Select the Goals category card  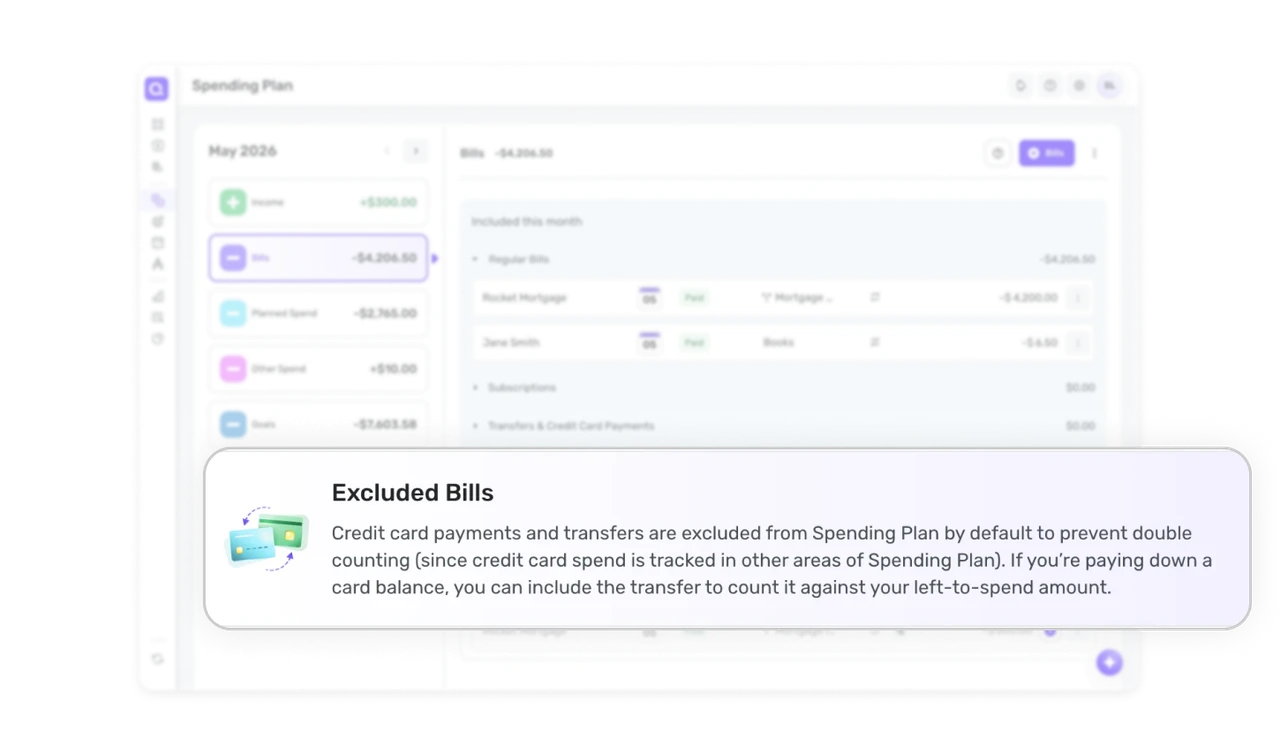point(318,424)
